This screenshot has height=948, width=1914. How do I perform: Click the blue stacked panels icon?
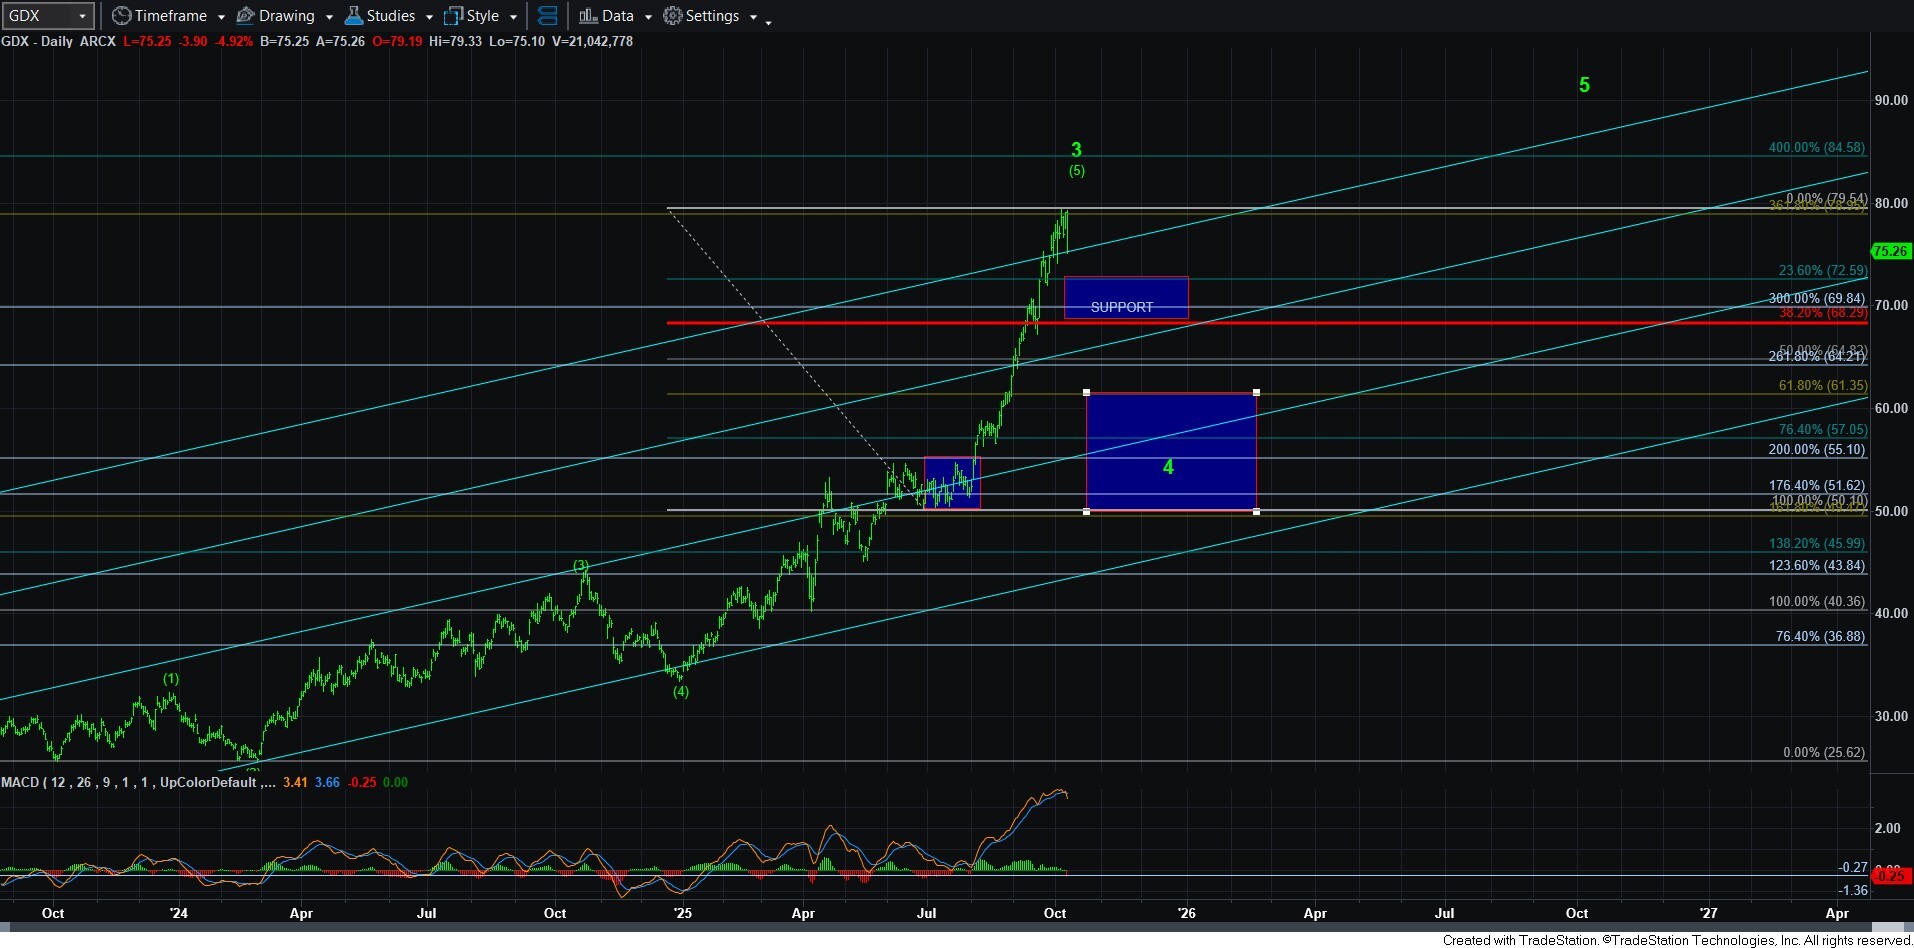point(547,16)
